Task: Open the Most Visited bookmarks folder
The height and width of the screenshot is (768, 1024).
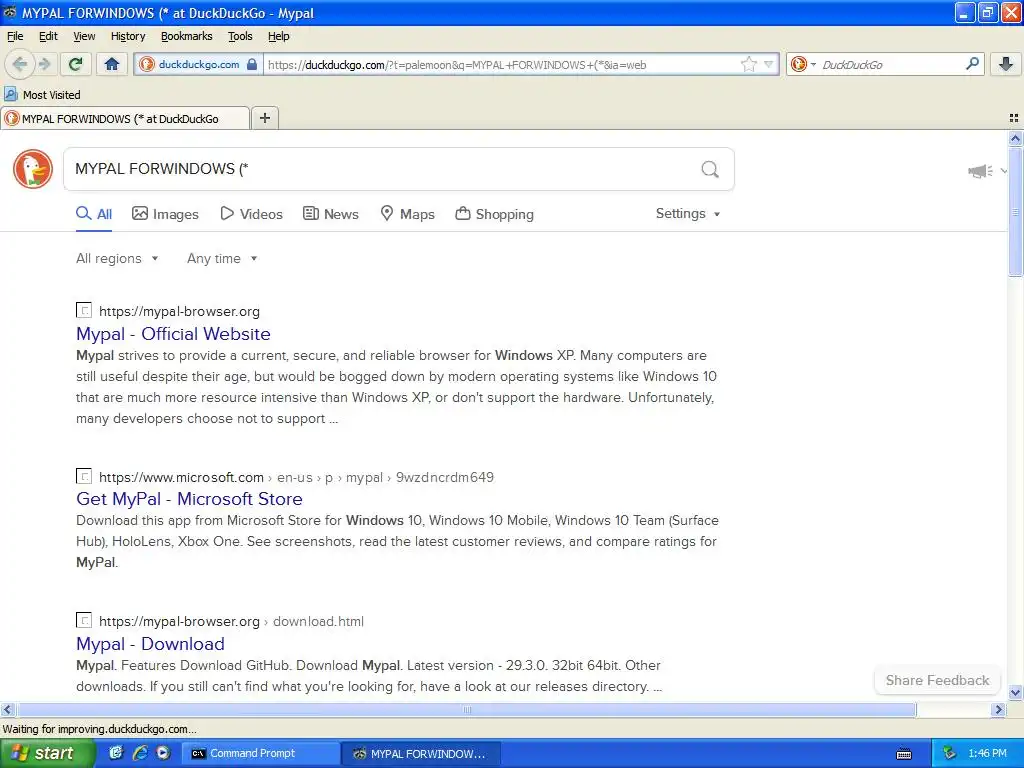Action: (x=42, y=95)
